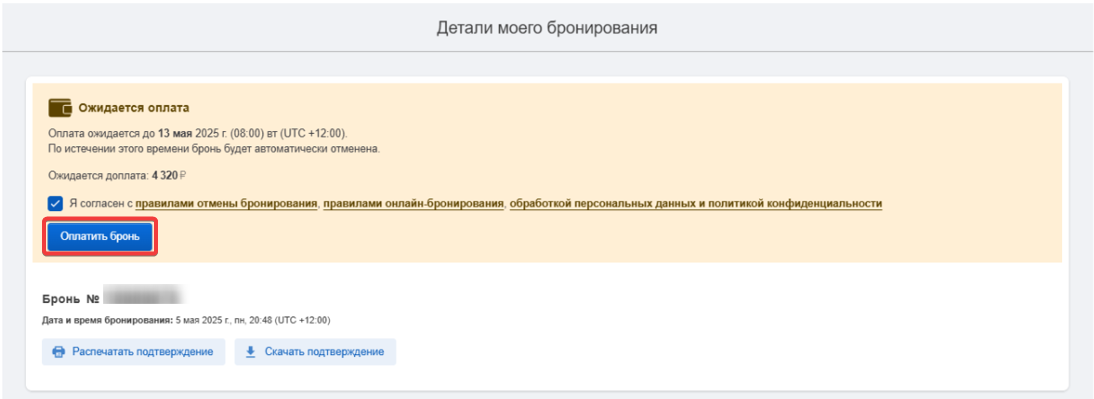Click the blue Оплатить бронь button
The image size is (1094, 399).
(x=100, y=236)
